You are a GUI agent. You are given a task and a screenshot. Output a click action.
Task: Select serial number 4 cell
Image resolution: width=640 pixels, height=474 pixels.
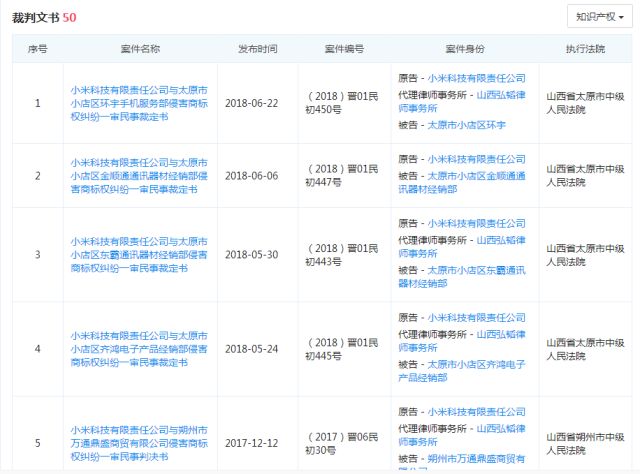[x=38, y=349]
